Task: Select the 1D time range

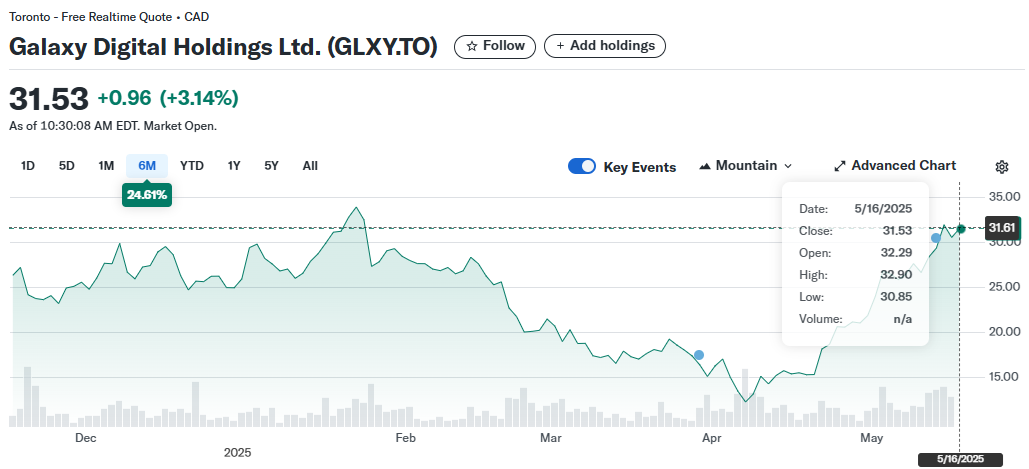Action: click(28, 166)
